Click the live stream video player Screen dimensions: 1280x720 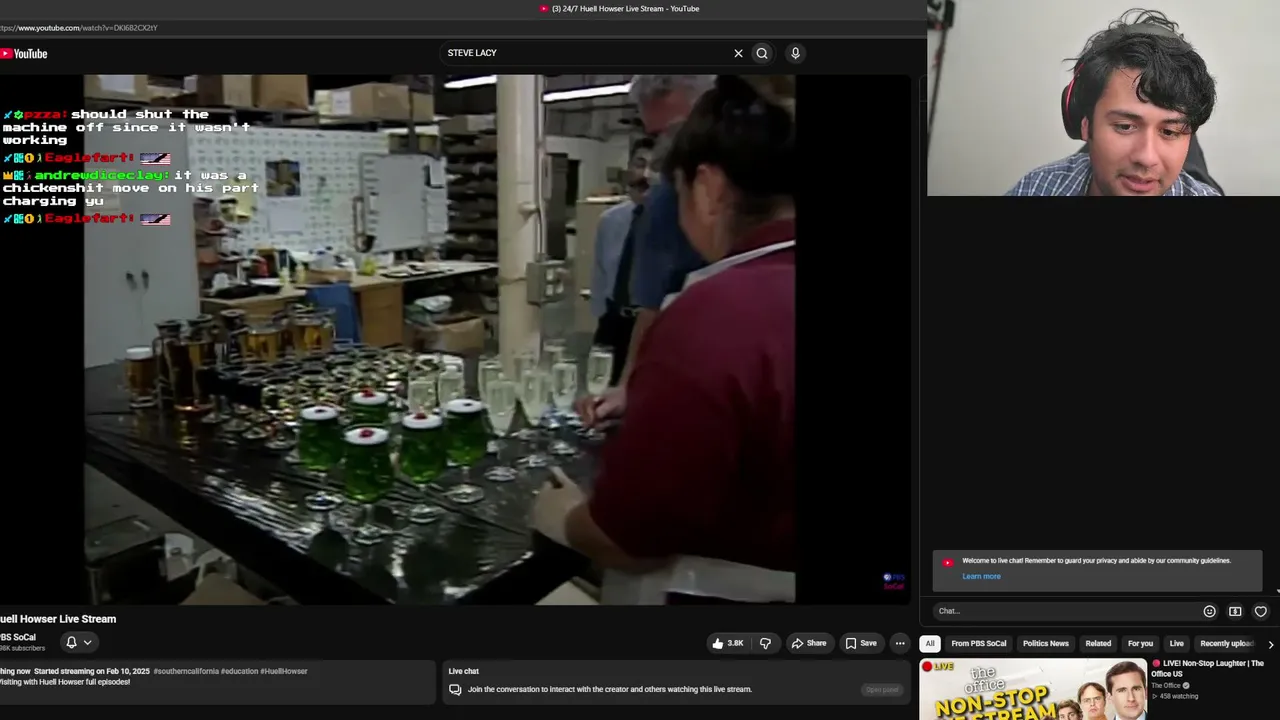(x=455, y=340)
